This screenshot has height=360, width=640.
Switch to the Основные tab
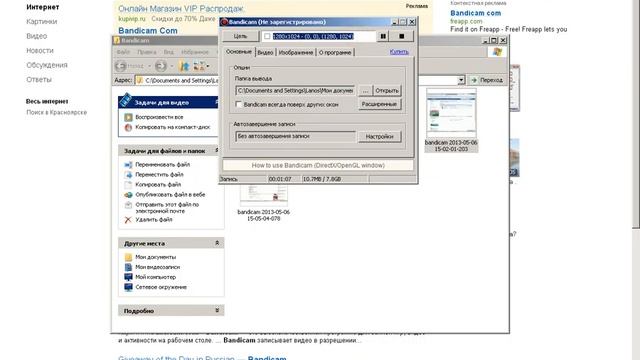click(x=239, y=52)
